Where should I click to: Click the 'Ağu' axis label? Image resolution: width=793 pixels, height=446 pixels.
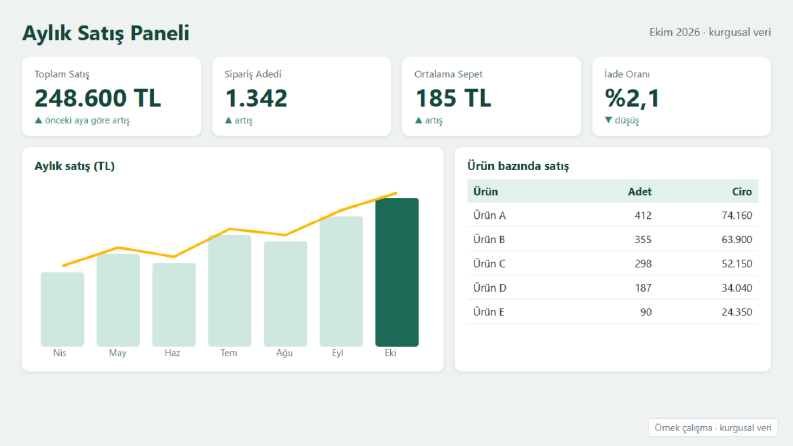point(284,353)
